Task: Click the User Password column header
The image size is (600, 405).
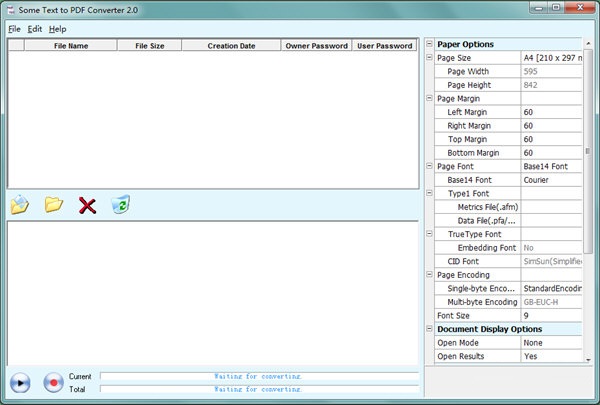Action: [x=385, y=46]
